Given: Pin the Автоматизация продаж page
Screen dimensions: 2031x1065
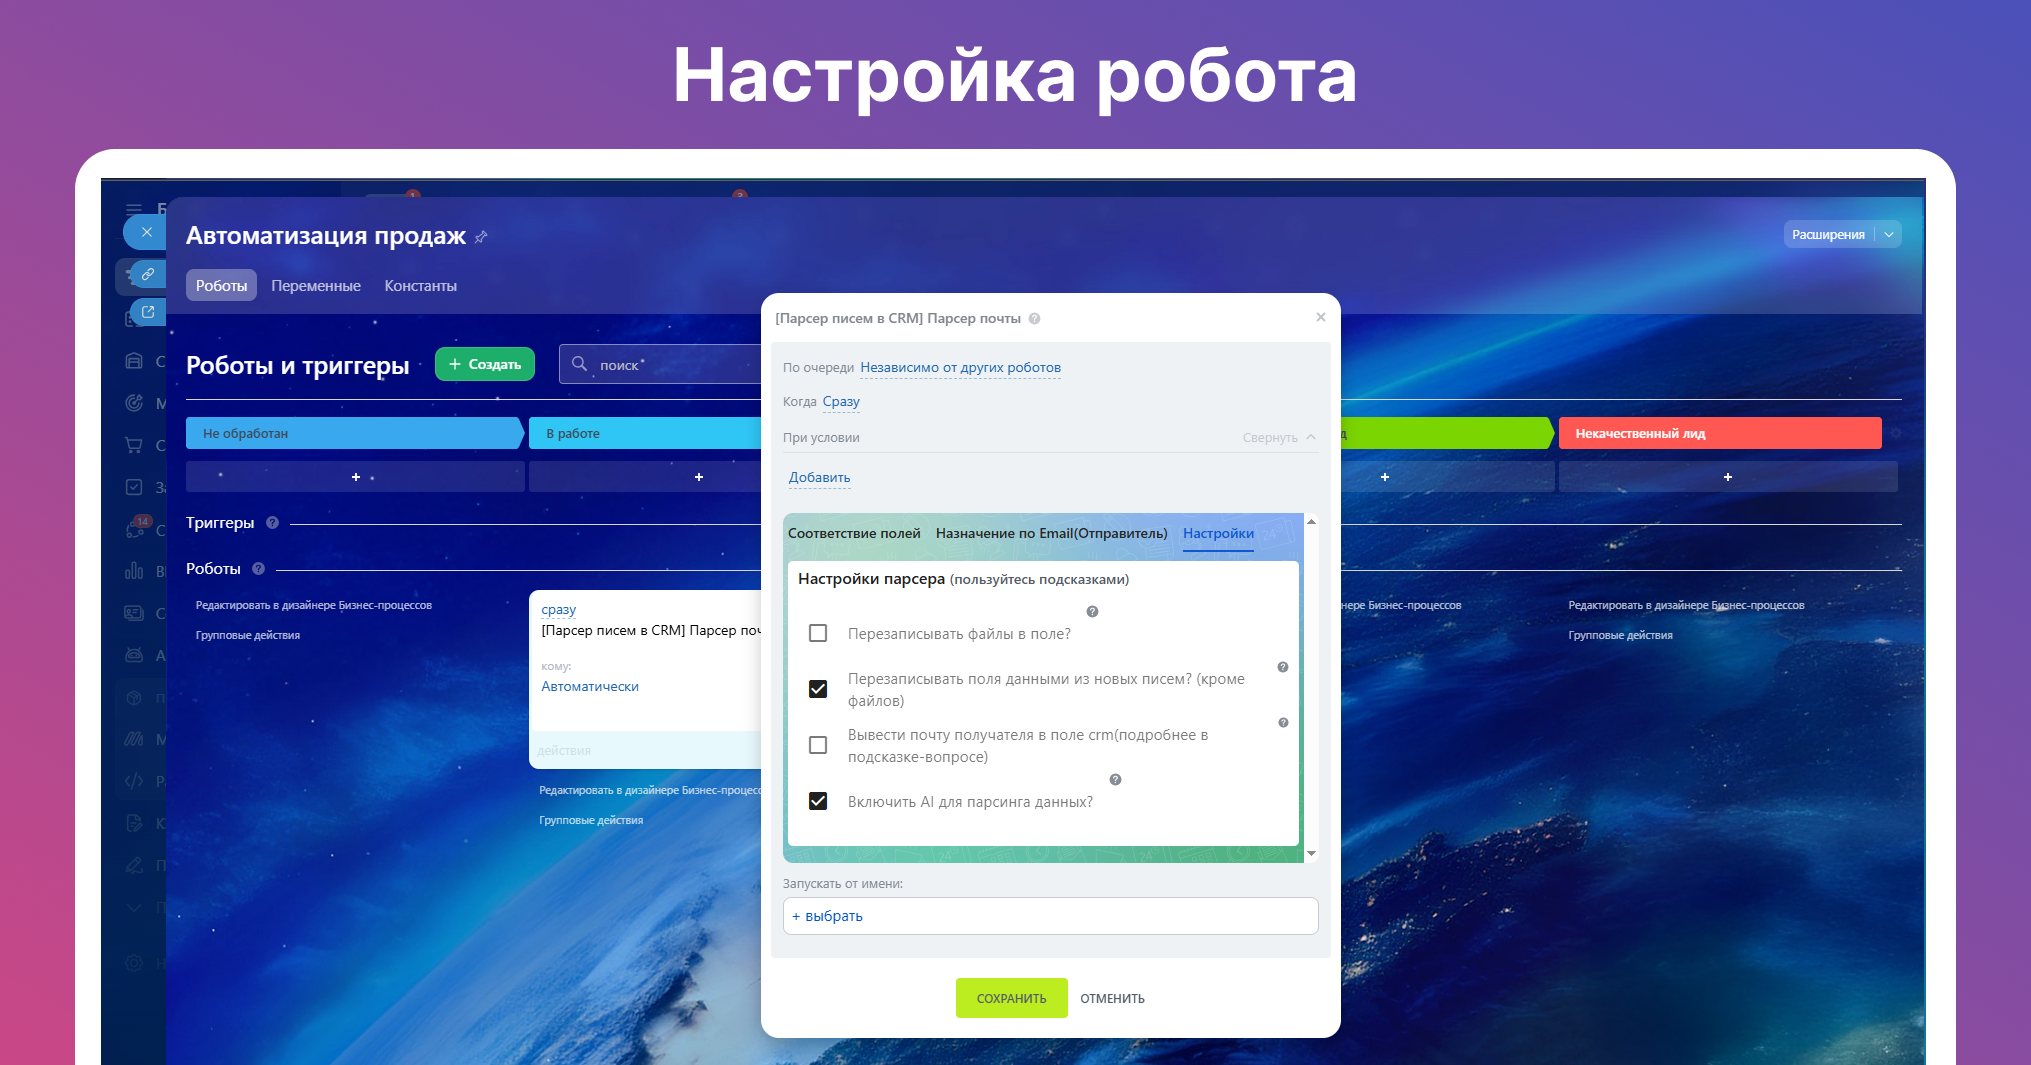Looking at the screenshot, I should 481,237.
